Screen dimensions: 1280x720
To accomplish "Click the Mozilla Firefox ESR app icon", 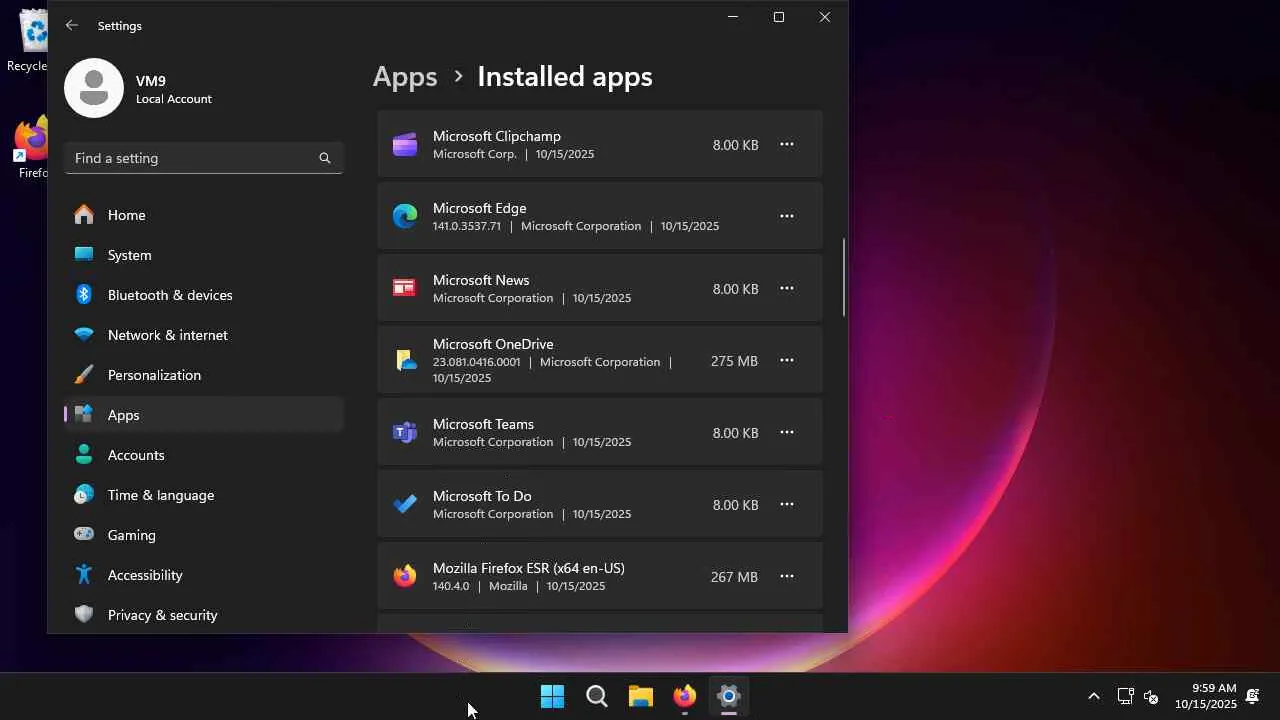I will (x=405, y=577).
